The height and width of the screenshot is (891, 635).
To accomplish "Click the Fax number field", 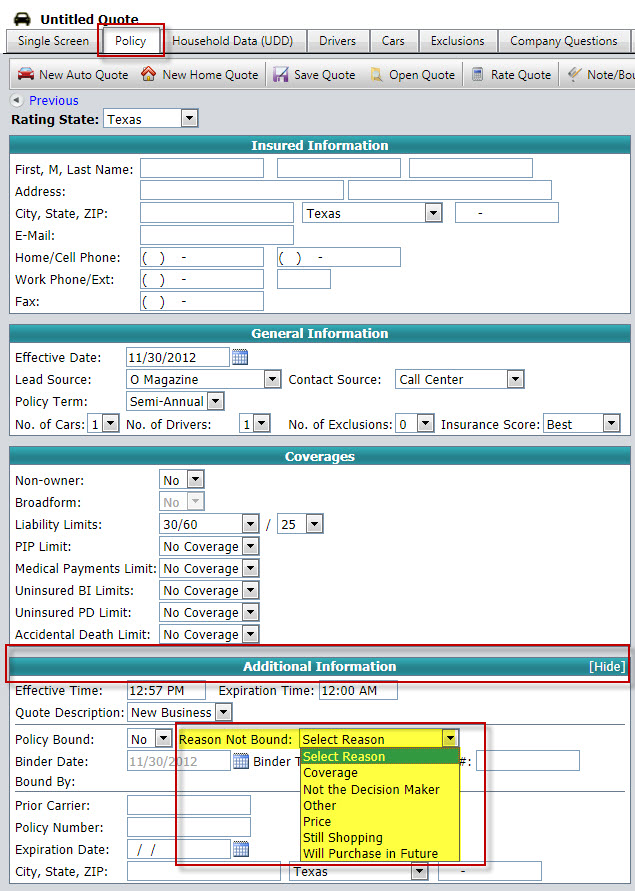I will [x=202, y=301].
